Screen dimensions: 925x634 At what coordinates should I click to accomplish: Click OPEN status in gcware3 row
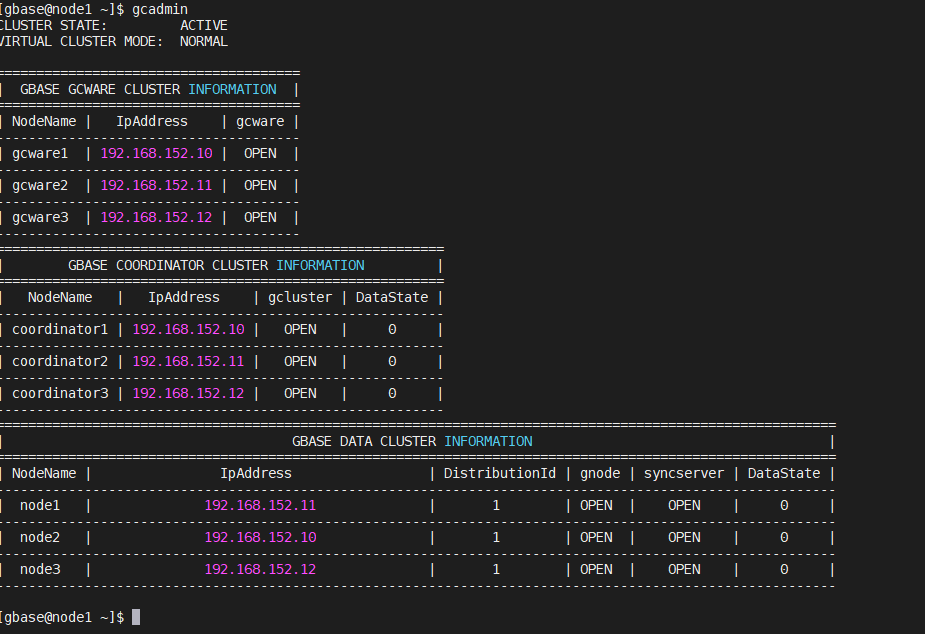[260, 217]
